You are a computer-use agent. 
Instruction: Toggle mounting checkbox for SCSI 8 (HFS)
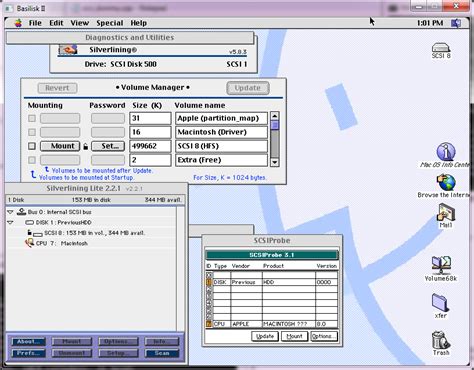[32, 146]
